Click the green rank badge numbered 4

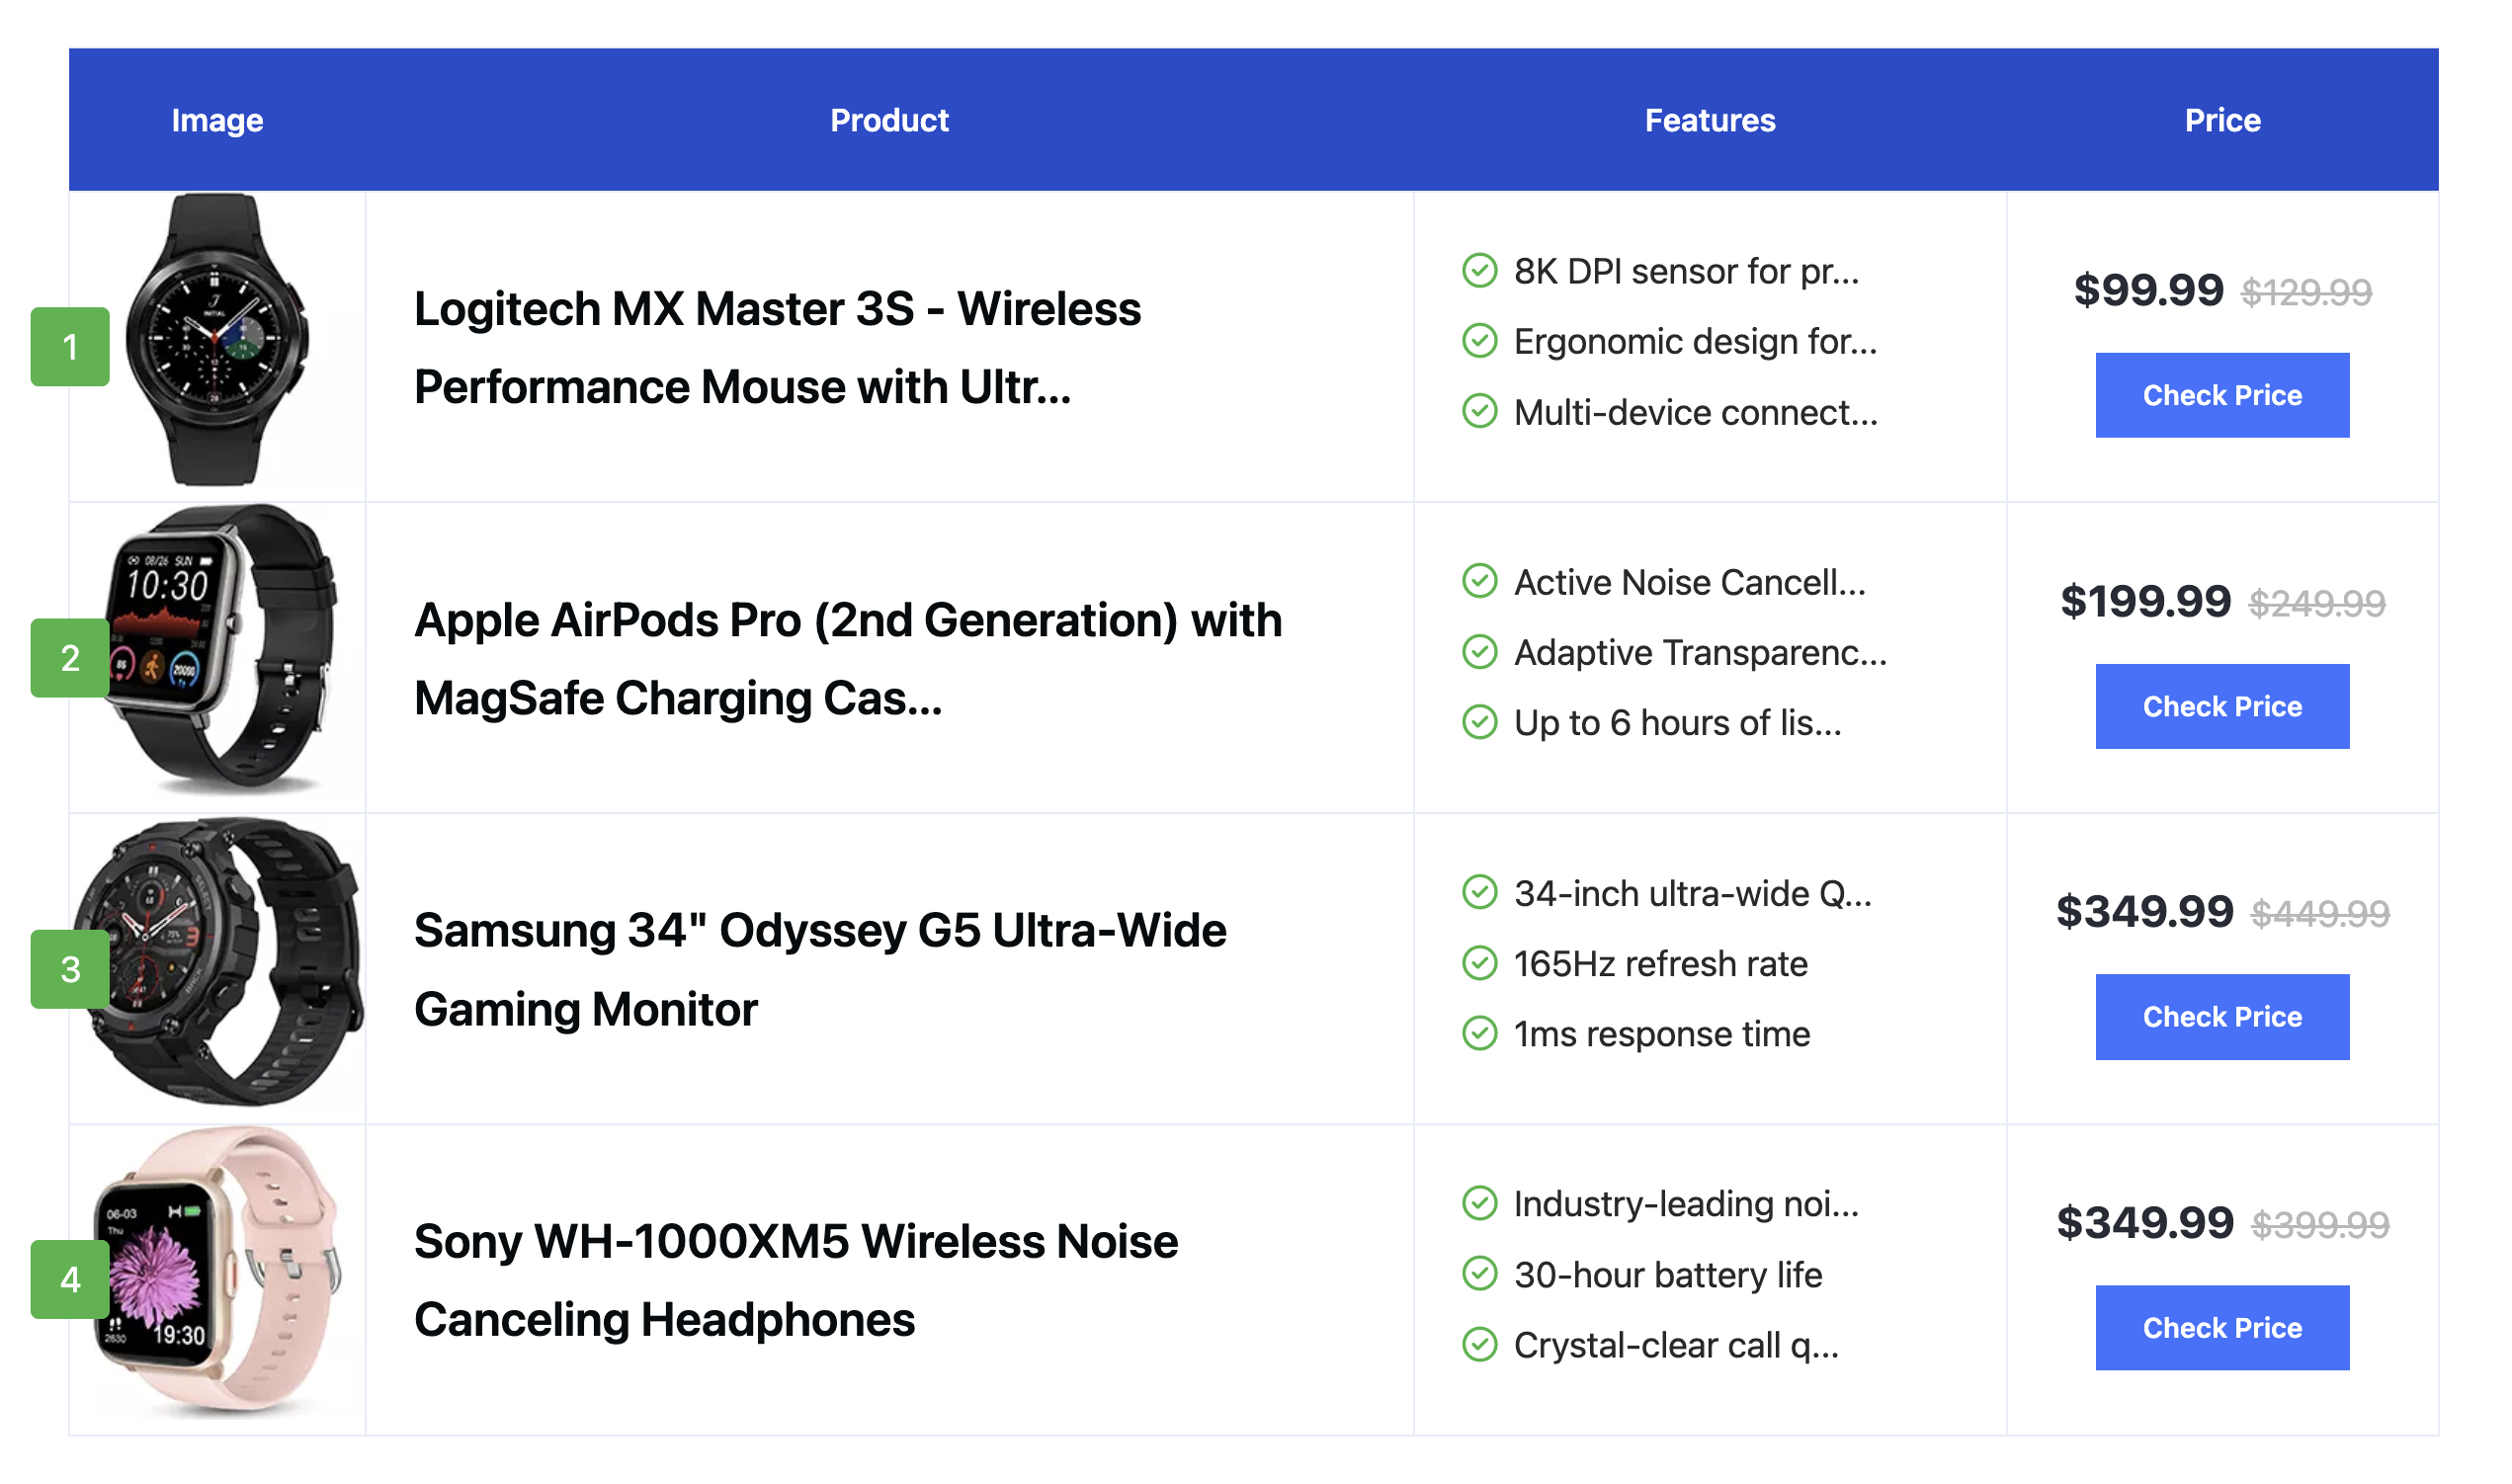(70, 1279)
